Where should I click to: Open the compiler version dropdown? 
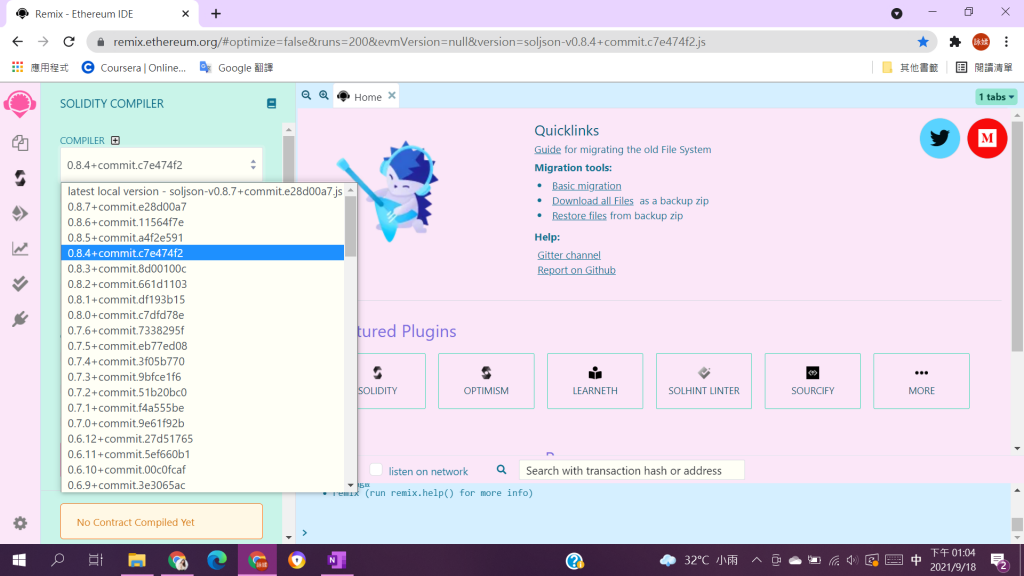coord(161,165)
